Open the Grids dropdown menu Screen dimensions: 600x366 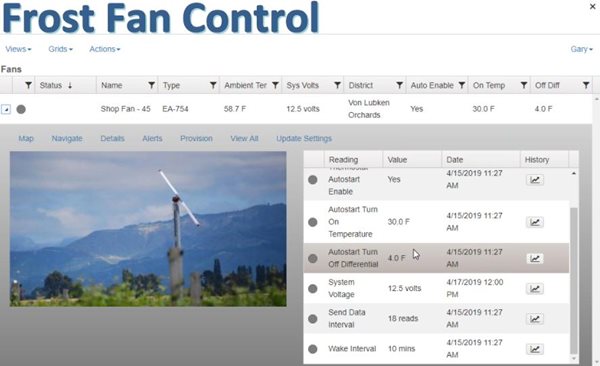[60, 49]
